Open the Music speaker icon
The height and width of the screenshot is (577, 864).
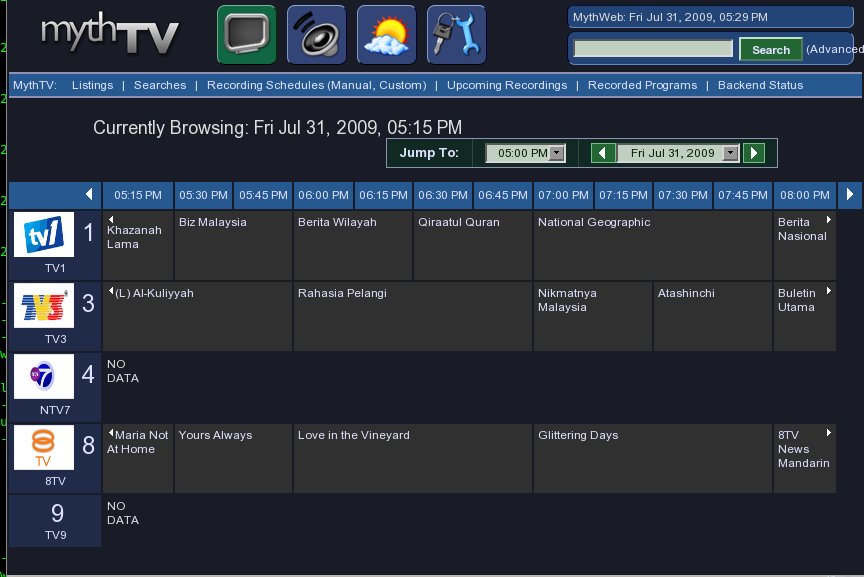(x=316, y=35)
